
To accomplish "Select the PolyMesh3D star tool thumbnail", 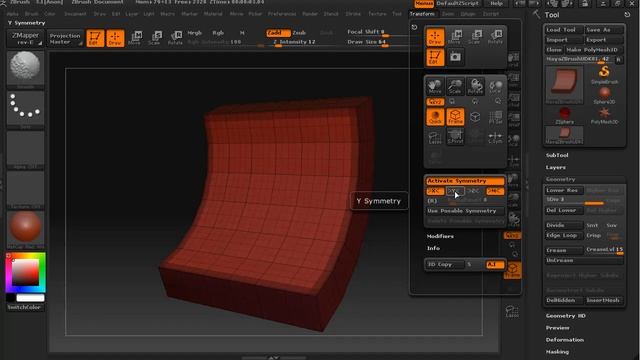I will pos(604,115).
